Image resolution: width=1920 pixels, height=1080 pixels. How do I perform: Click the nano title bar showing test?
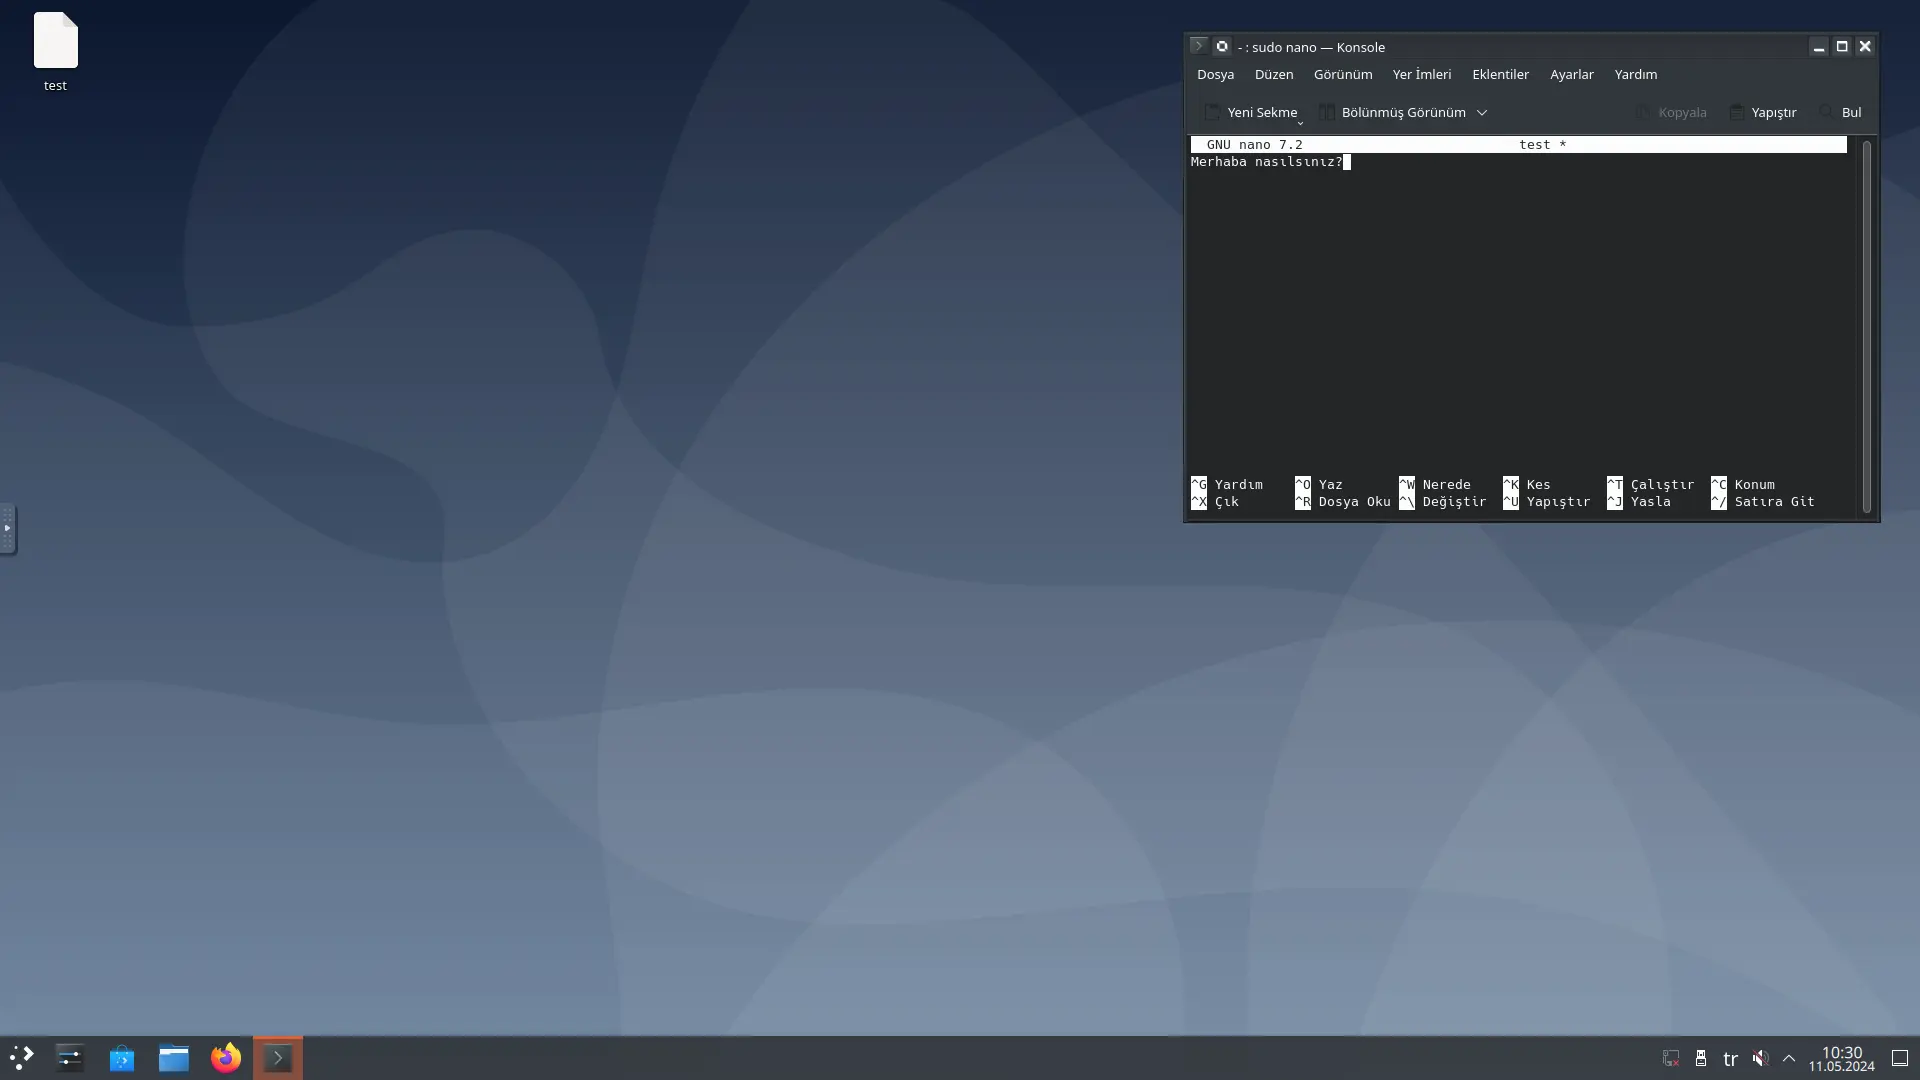[1518, 145]
